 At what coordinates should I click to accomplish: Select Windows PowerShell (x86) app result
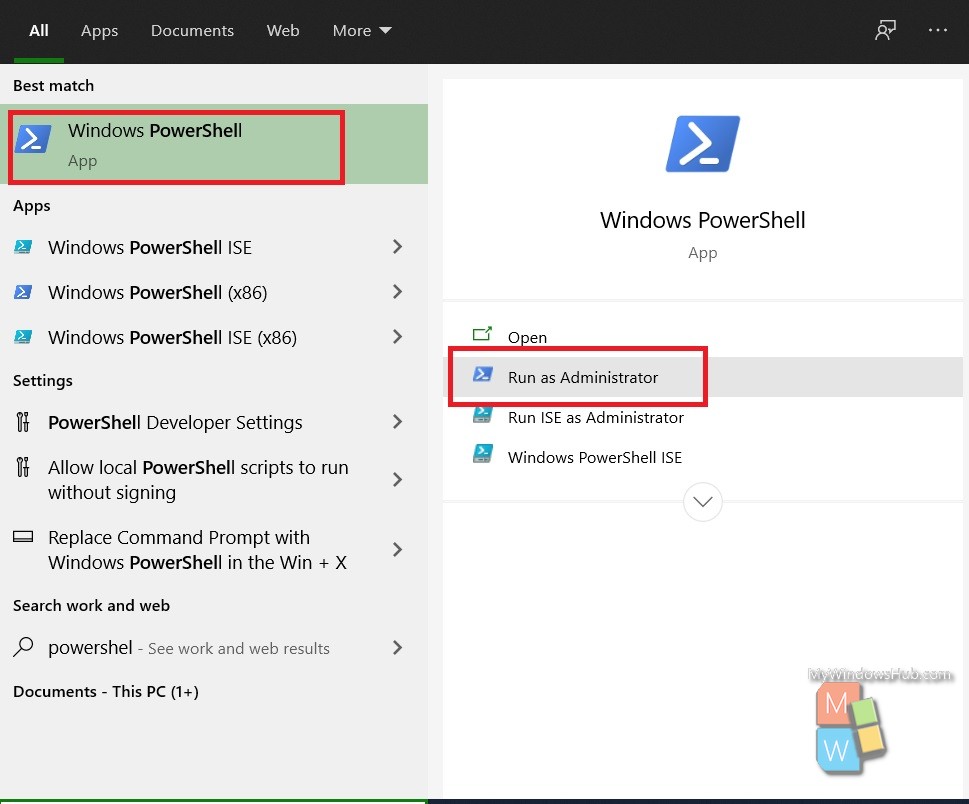click(214, 292)
